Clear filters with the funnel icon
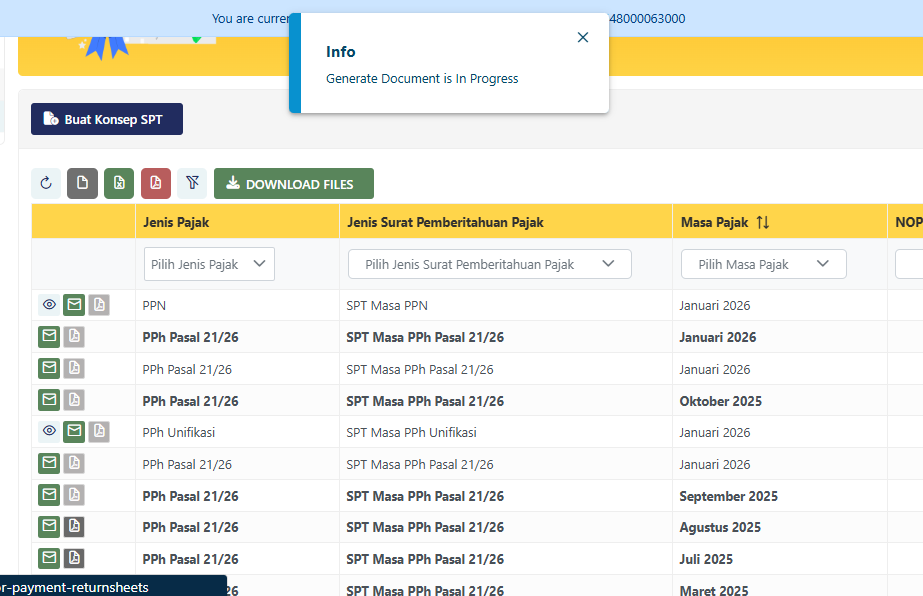 [x=192, y=183]
